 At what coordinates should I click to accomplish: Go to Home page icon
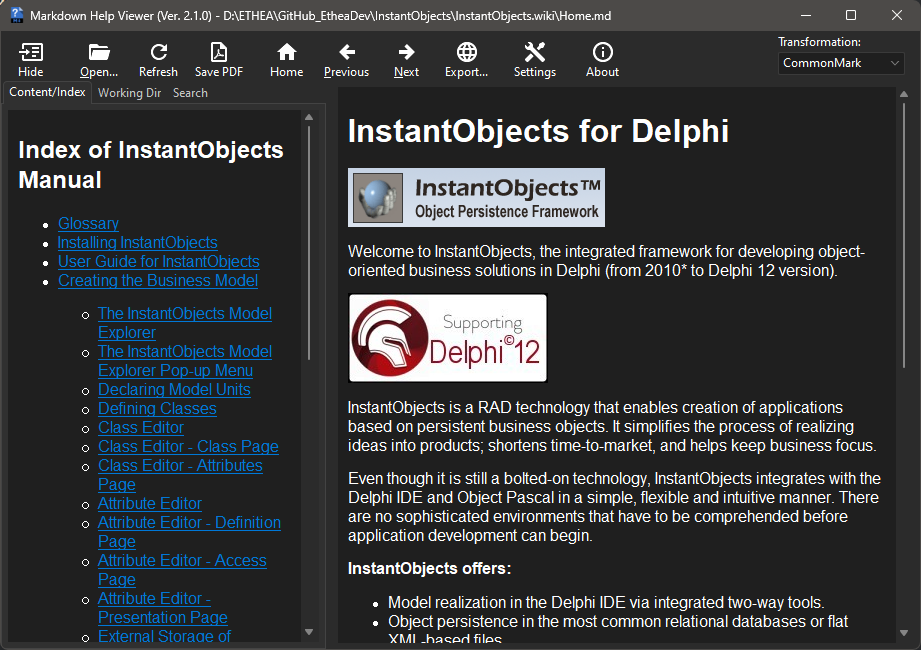tap(287, 52)
